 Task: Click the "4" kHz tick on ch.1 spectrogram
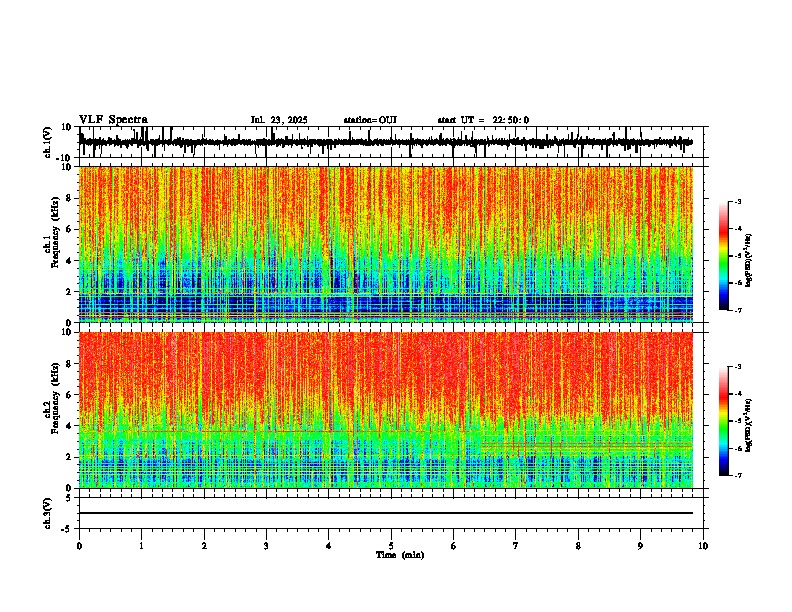click(x=69, y=261)
